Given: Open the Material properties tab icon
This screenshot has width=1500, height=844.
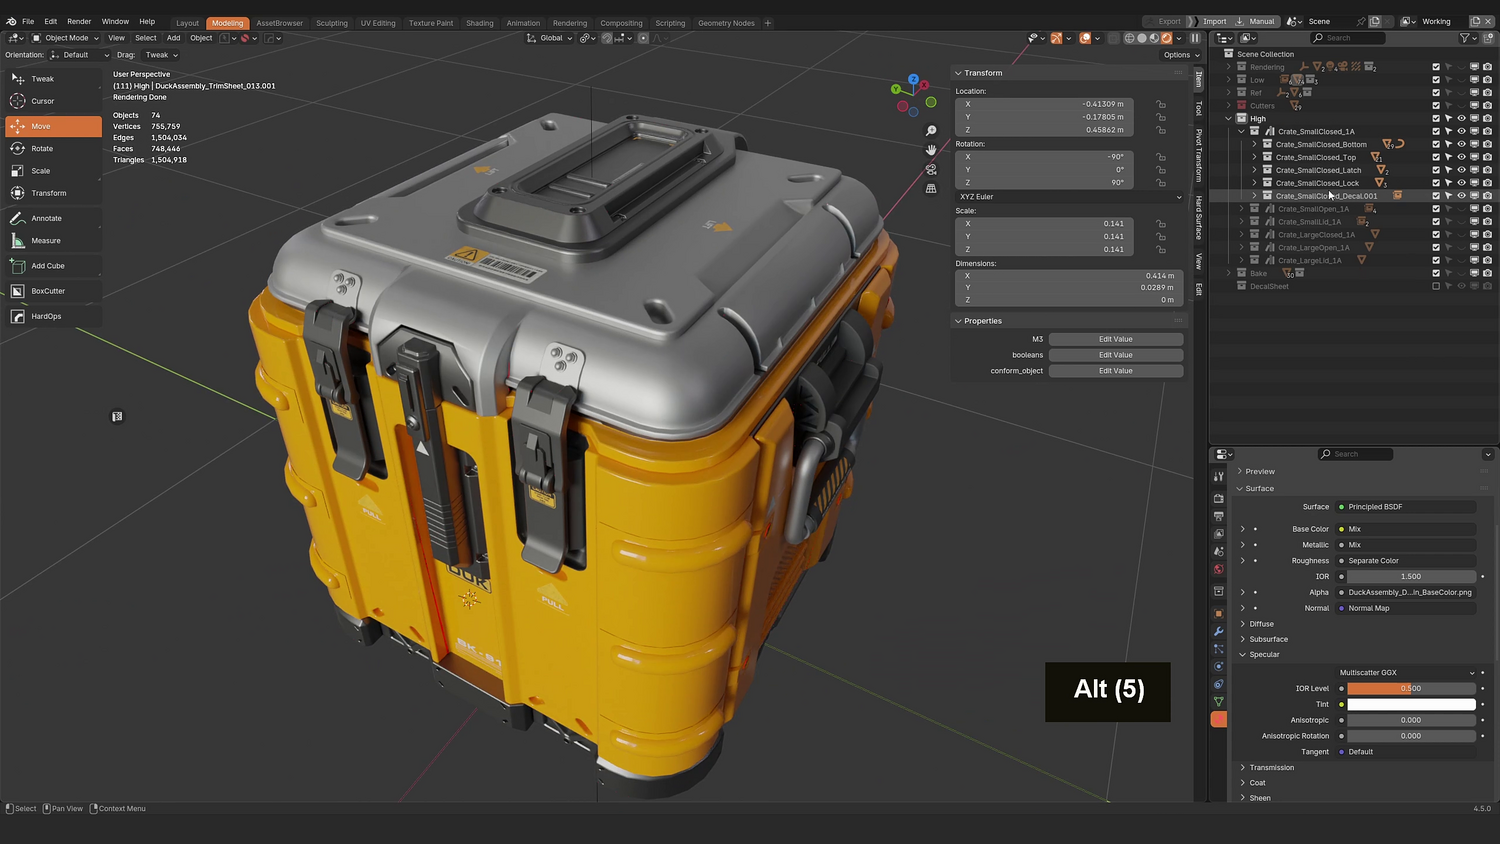Looking at the screenshot, I should coord(1218,719).
